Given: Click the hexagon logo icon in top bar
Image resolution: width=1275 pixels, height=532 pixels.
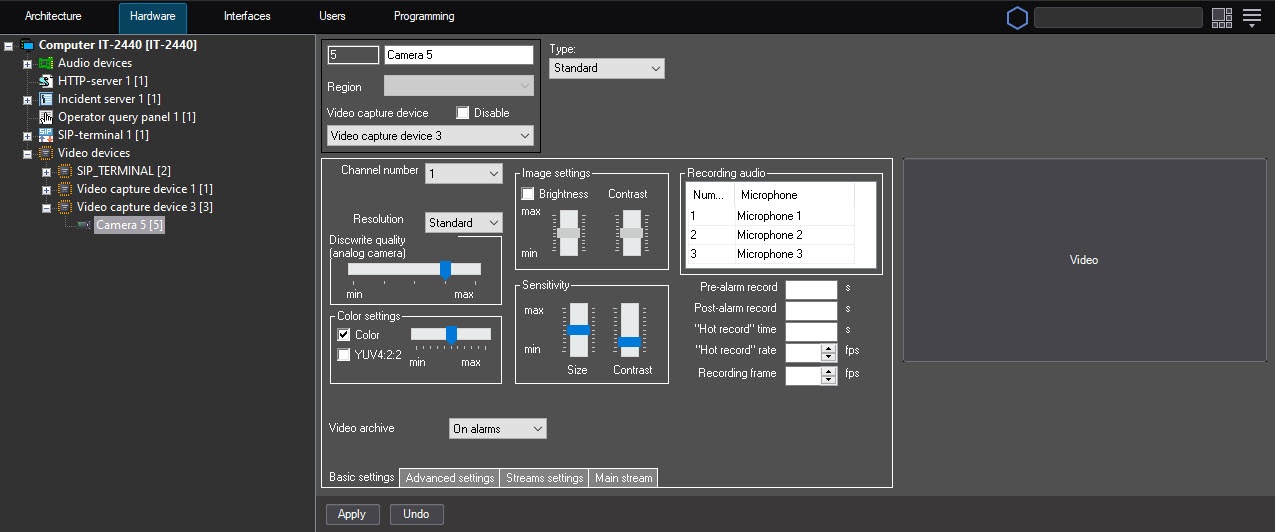Looking at the screenshot, I should pos(1016,17).
